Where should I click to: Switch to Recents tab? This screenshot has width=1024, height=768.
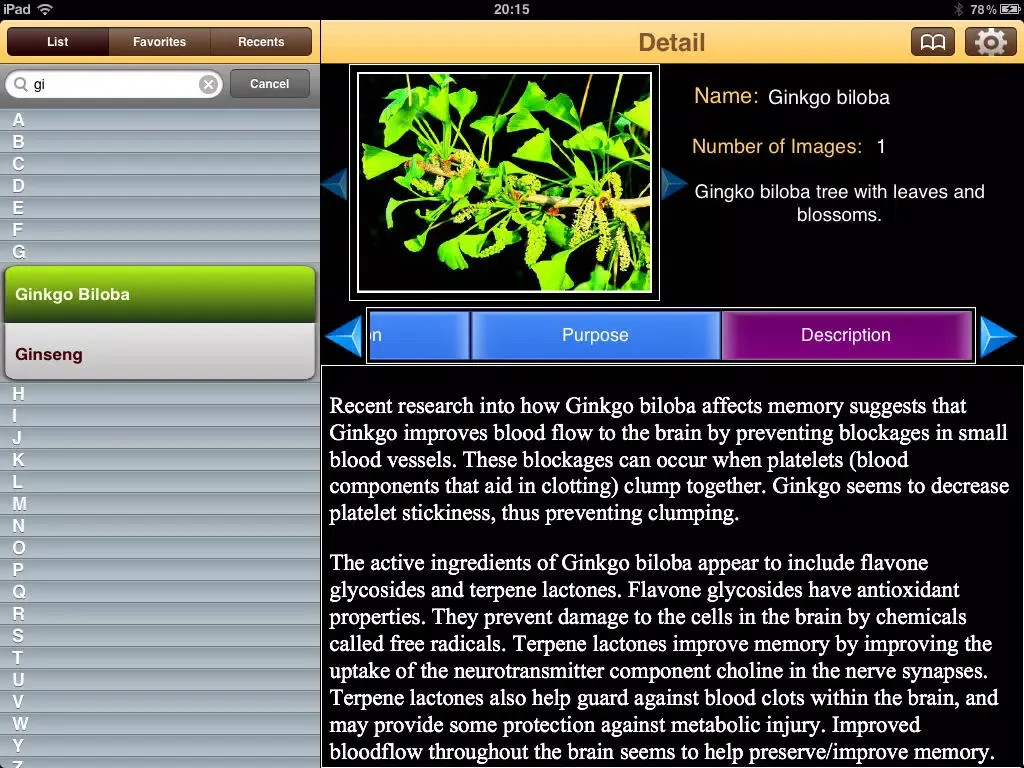261,42
